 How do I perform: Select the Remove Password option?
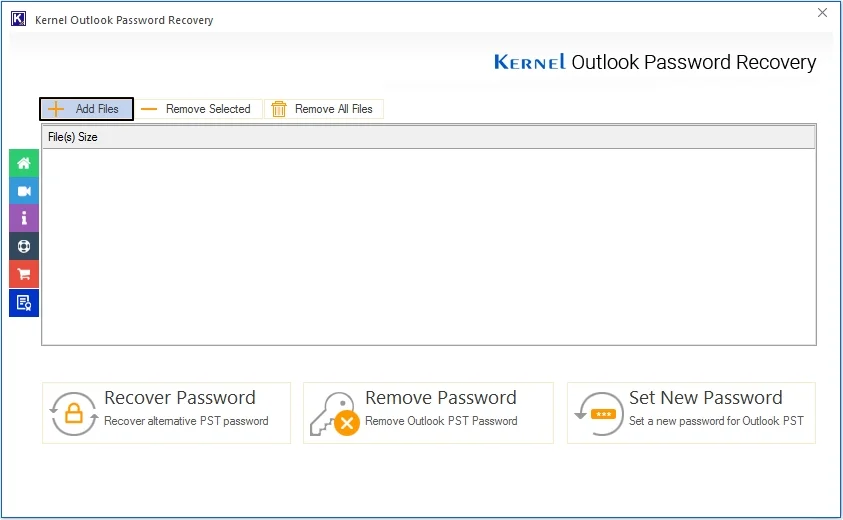[428, 413]
